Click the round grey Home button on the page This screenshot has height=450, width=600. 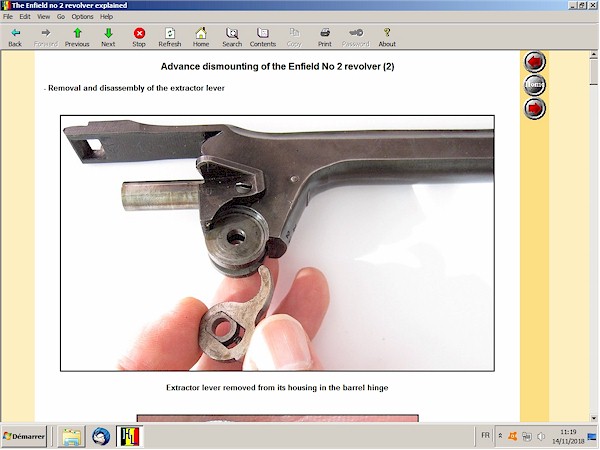535,85
